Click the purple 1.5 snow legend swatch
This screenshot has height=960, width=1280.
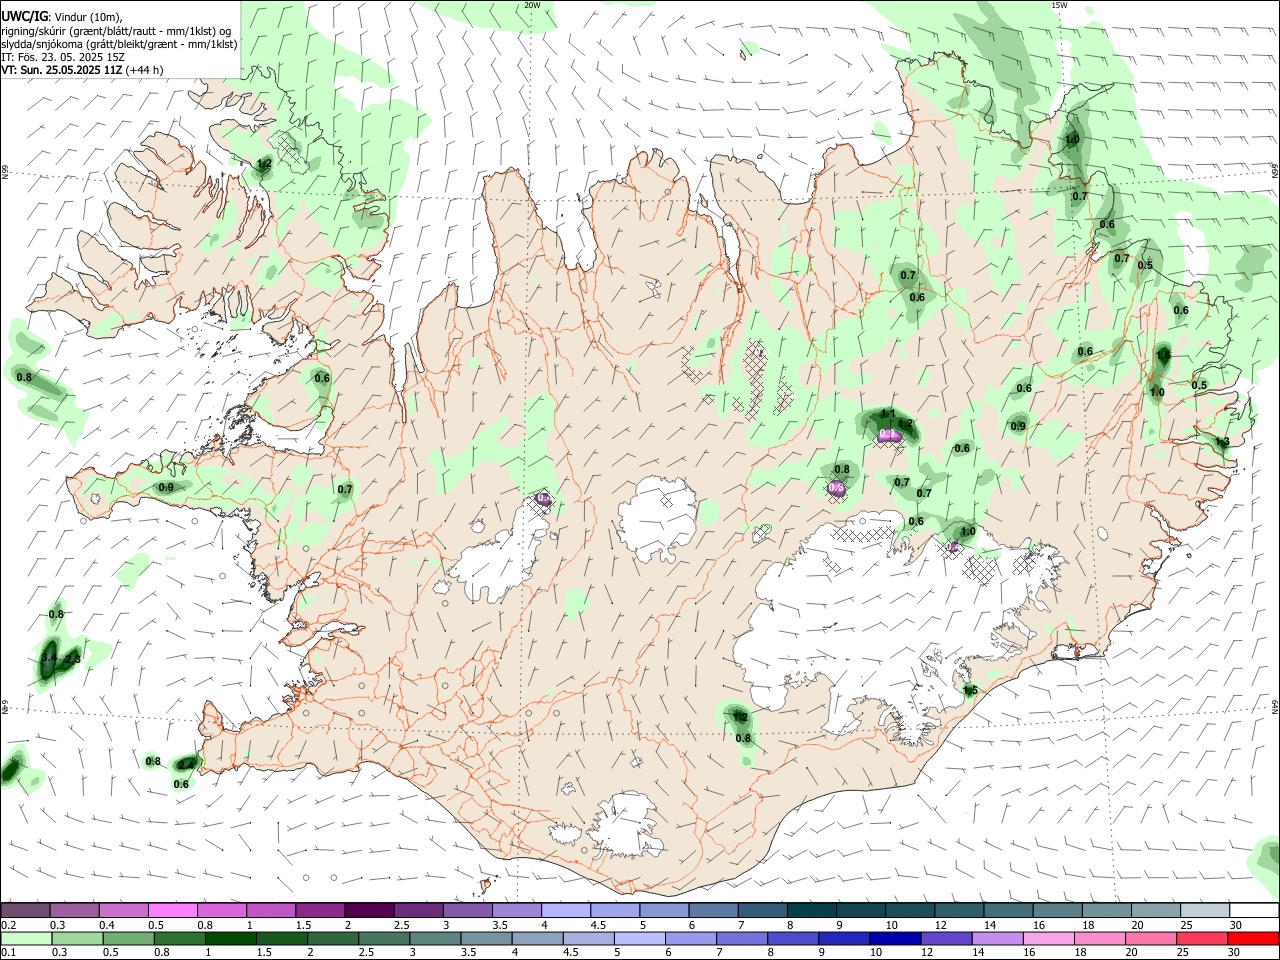[319, 911]
